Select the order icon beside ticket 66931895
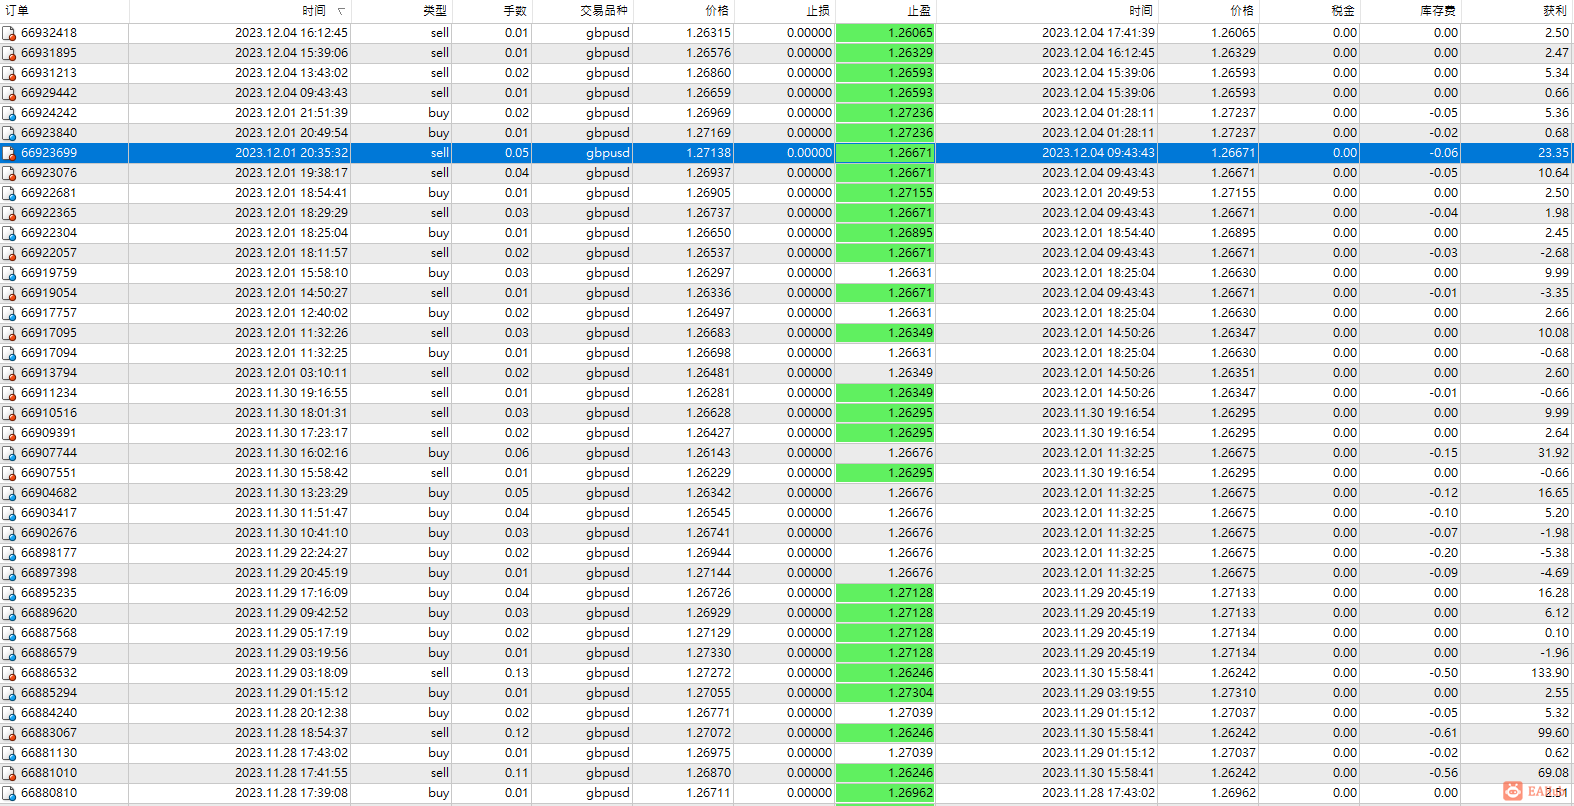Image resolution: width=1574 pixels, height=806 pixels. (x=9, y=53)
